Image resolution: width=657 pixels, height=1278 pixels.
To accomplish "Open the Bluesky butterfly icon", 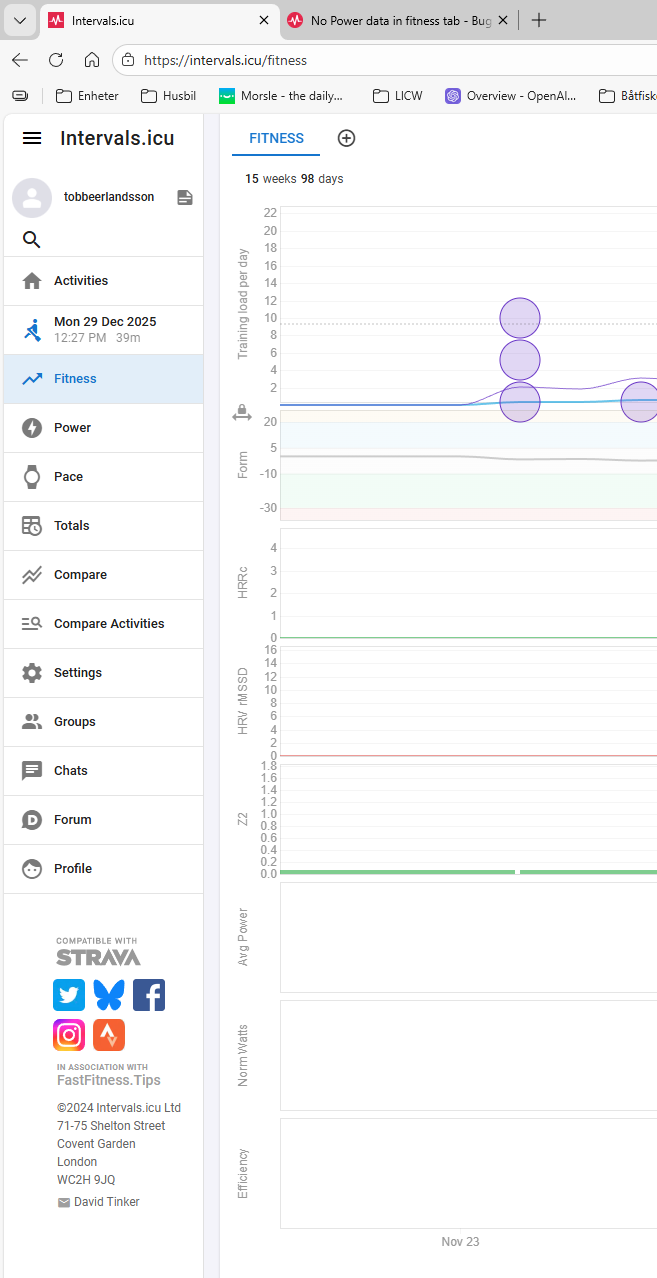I will pyautogui.click(x=109, y=995).
